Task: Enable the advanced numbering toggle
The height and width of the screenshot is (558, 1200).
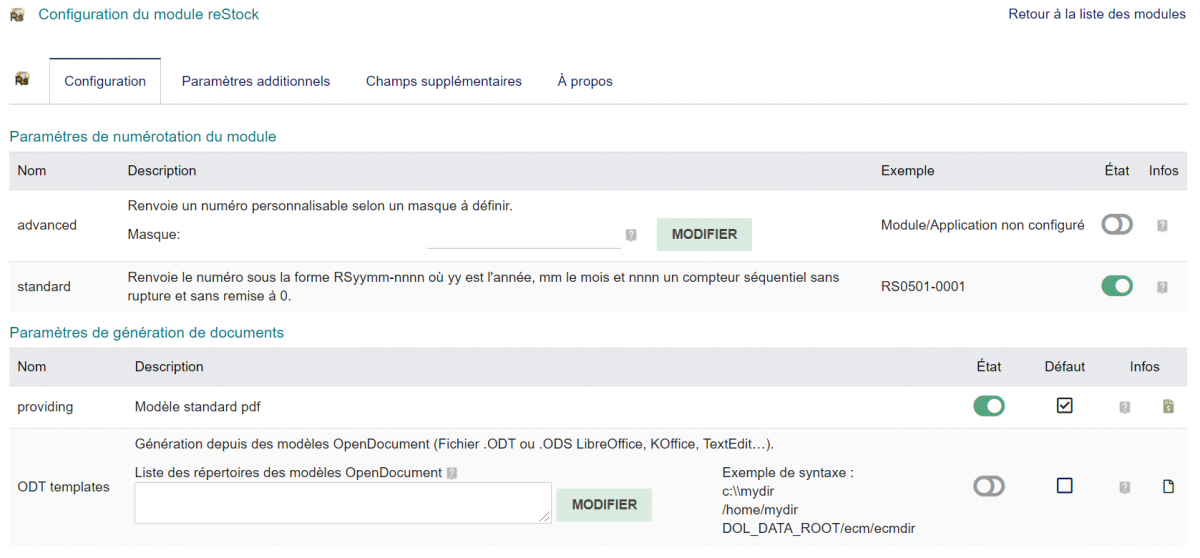Action: [x=1117, y=225]
